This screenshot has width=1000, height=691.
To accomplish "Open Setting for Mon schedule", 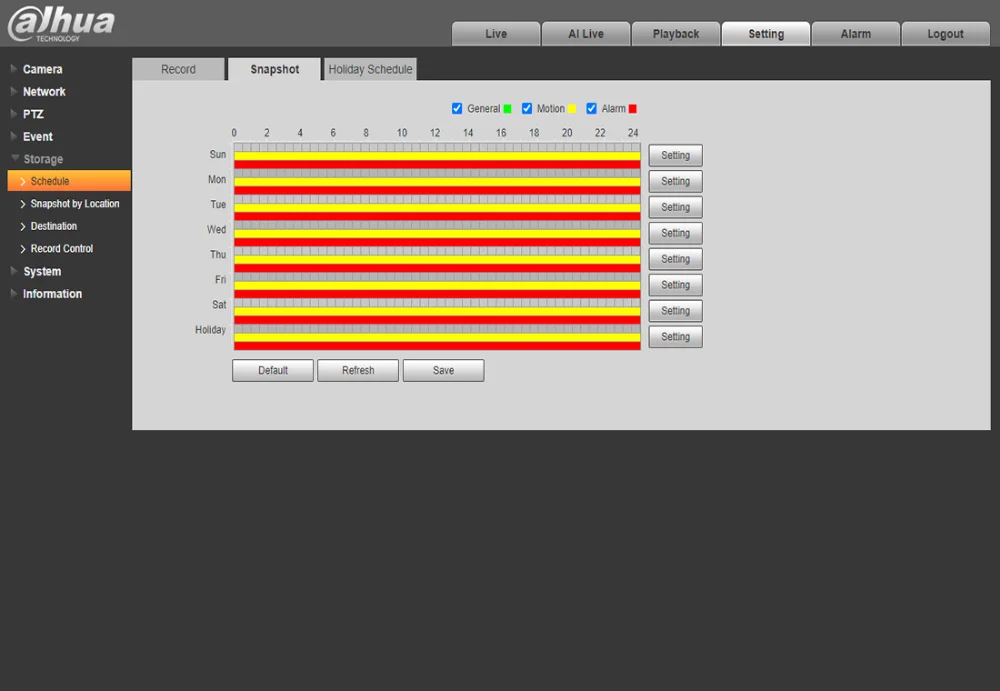I will point(675,181).
